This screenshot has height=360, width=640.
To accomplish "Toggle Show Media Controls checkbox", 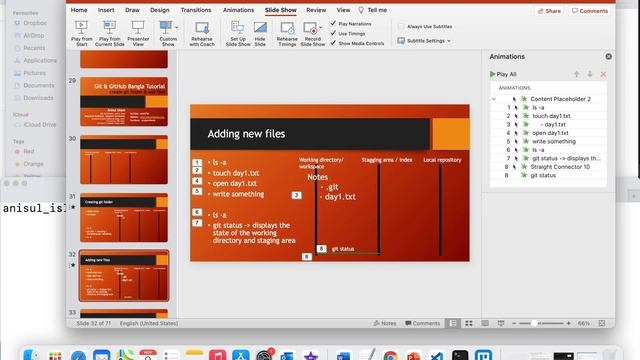I will click(333, 43).
